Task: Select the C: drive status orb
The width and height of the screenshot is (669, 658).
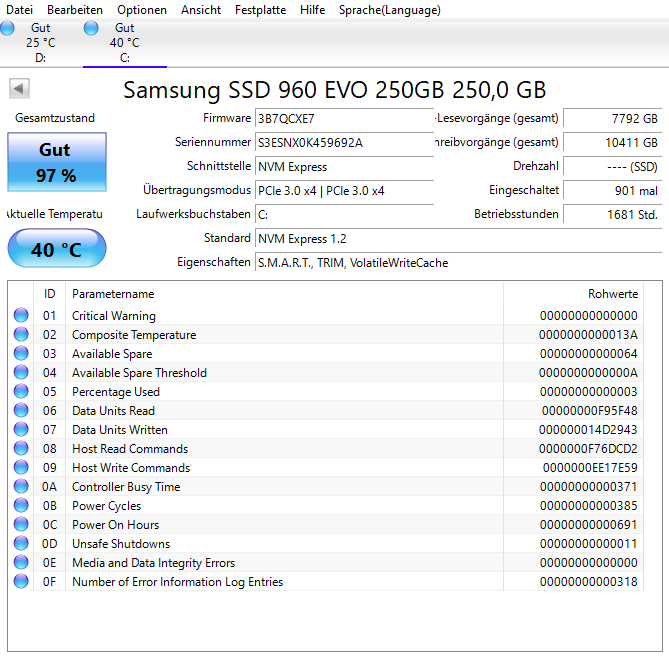Action: click(90, 28)
